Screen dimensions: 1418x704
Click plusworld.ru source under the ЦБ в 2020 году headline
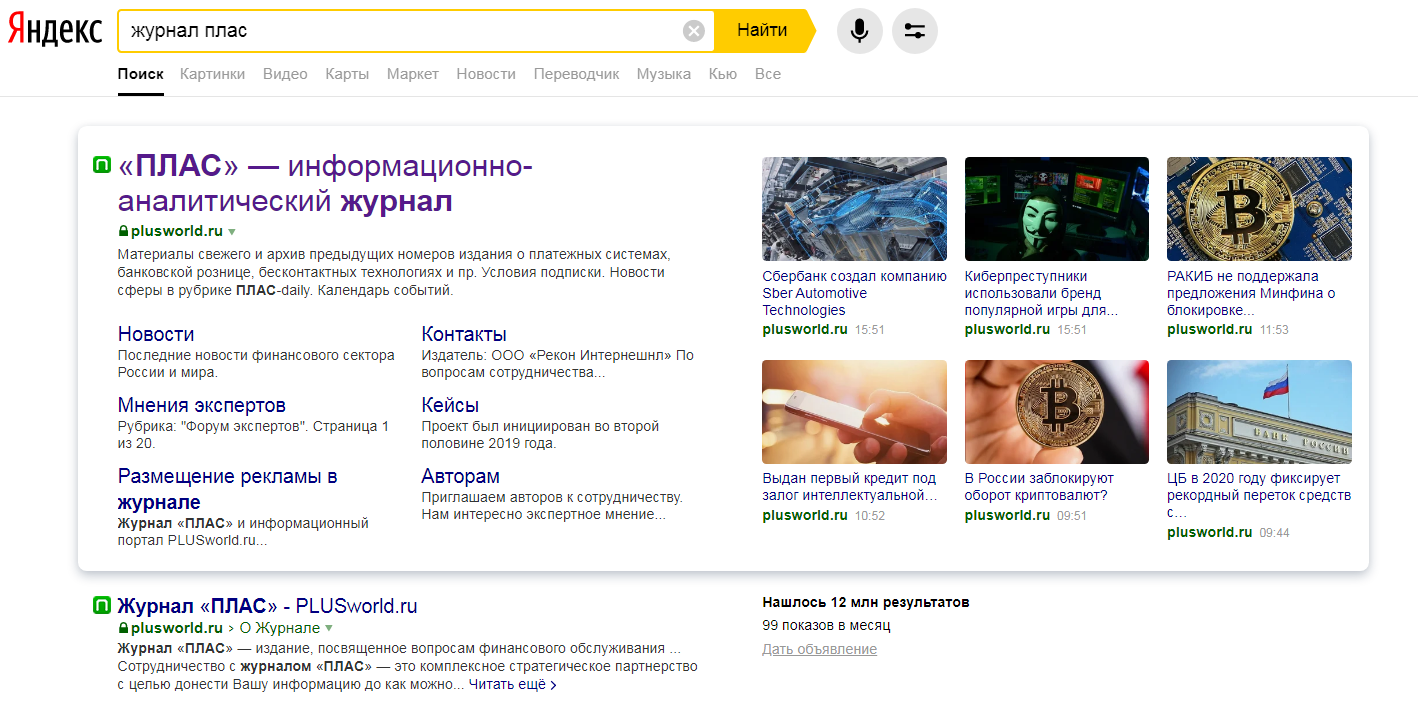(1210, 532)
